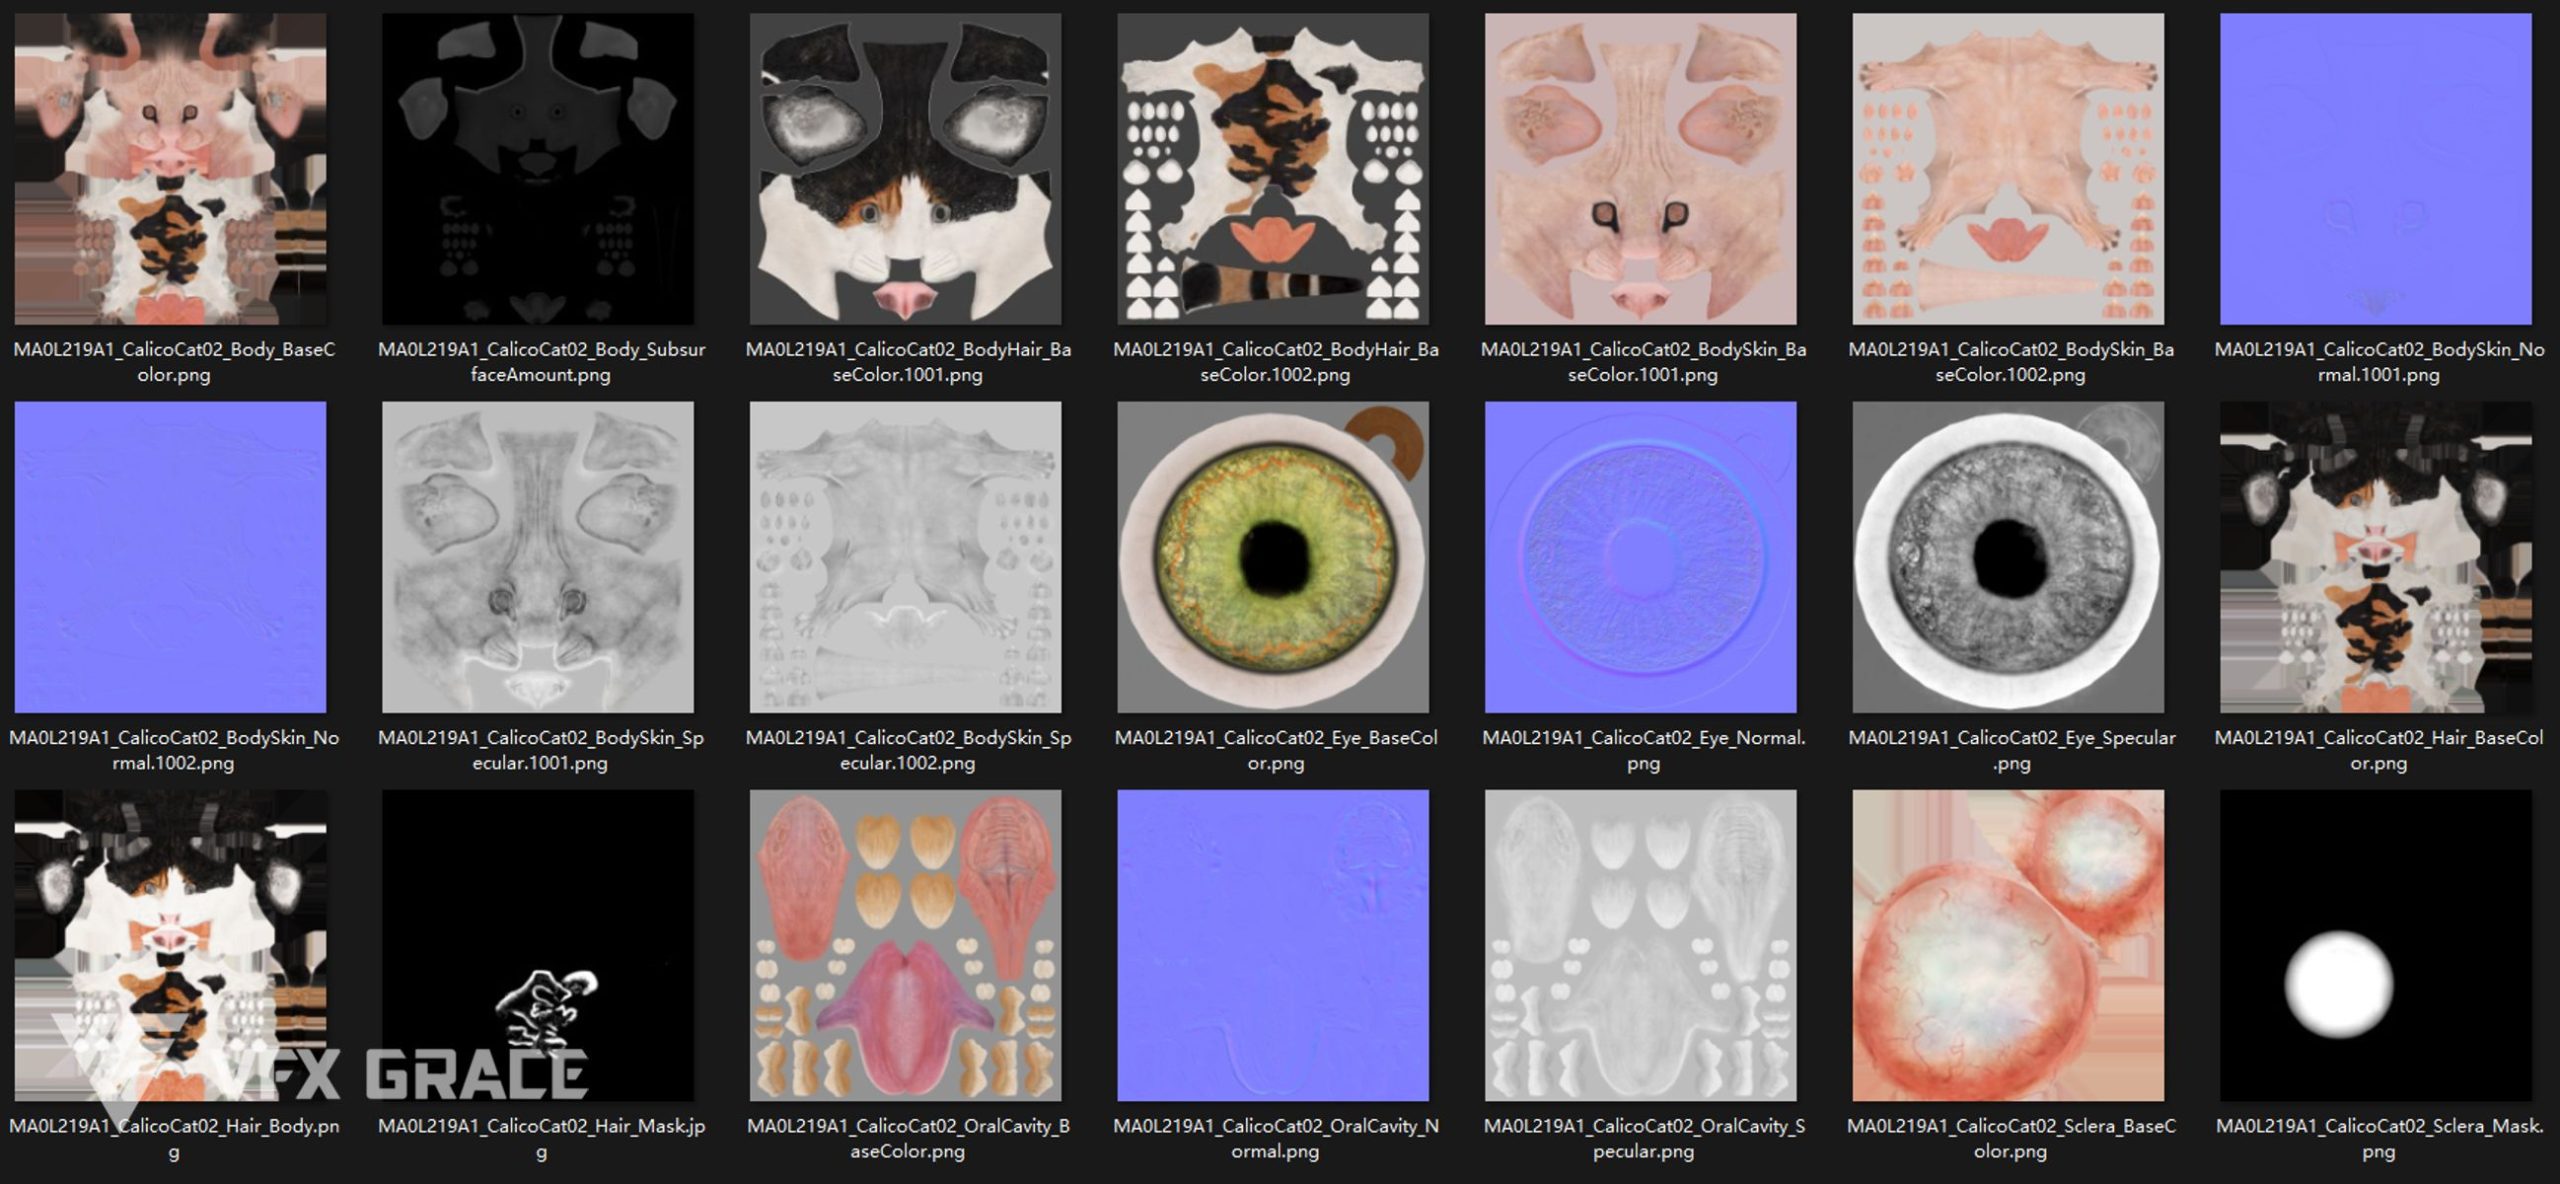Select the OralCavity_BaseColor.png tongue texture

click(905, 945)
